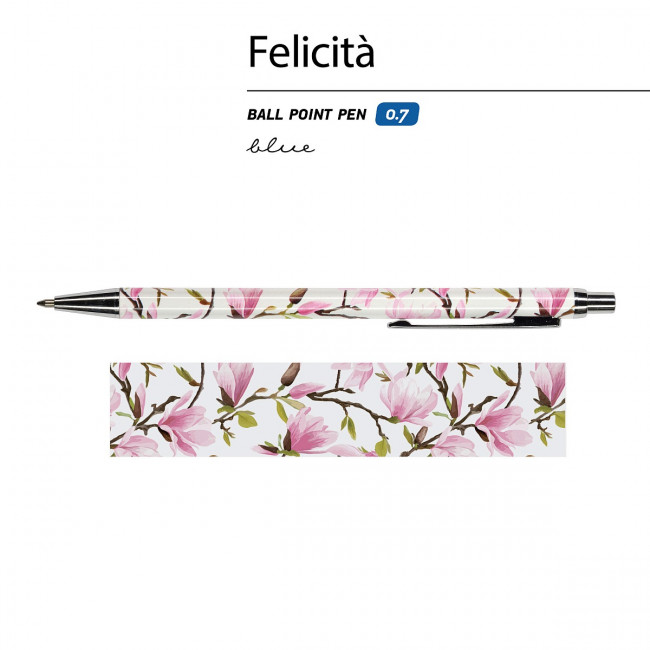
Task: Click the floral-printed pen barrel
Action: (347, 303)
